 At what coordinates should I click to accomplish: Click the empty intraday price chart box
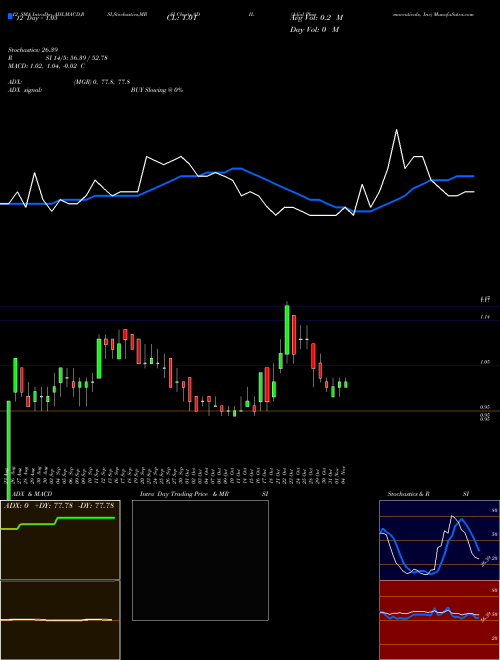(x=200, y=560)
